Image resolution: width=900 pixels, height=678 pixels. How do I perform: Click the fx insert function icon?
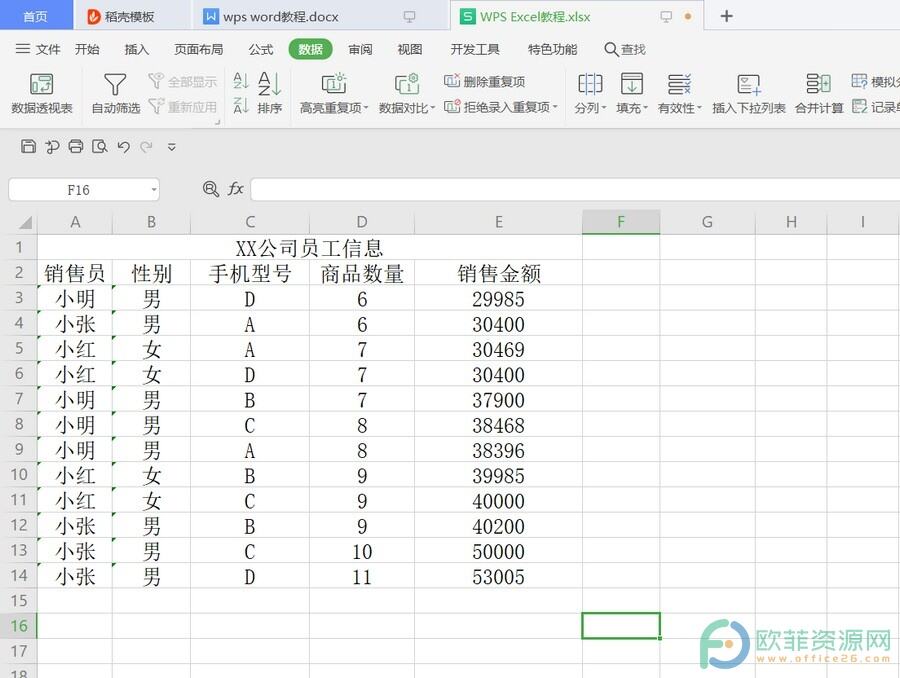[x=235, y=189]
